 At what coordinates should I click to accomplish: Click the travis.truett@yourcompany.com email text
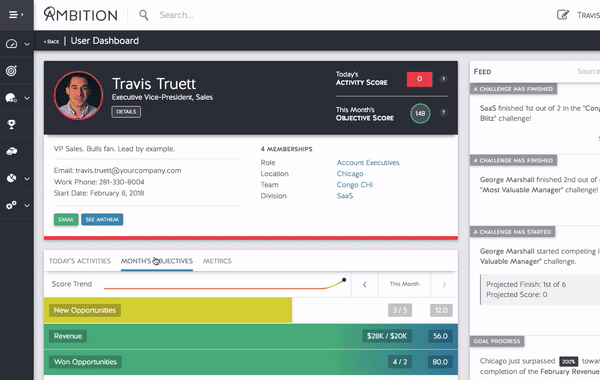click(128, 171)
